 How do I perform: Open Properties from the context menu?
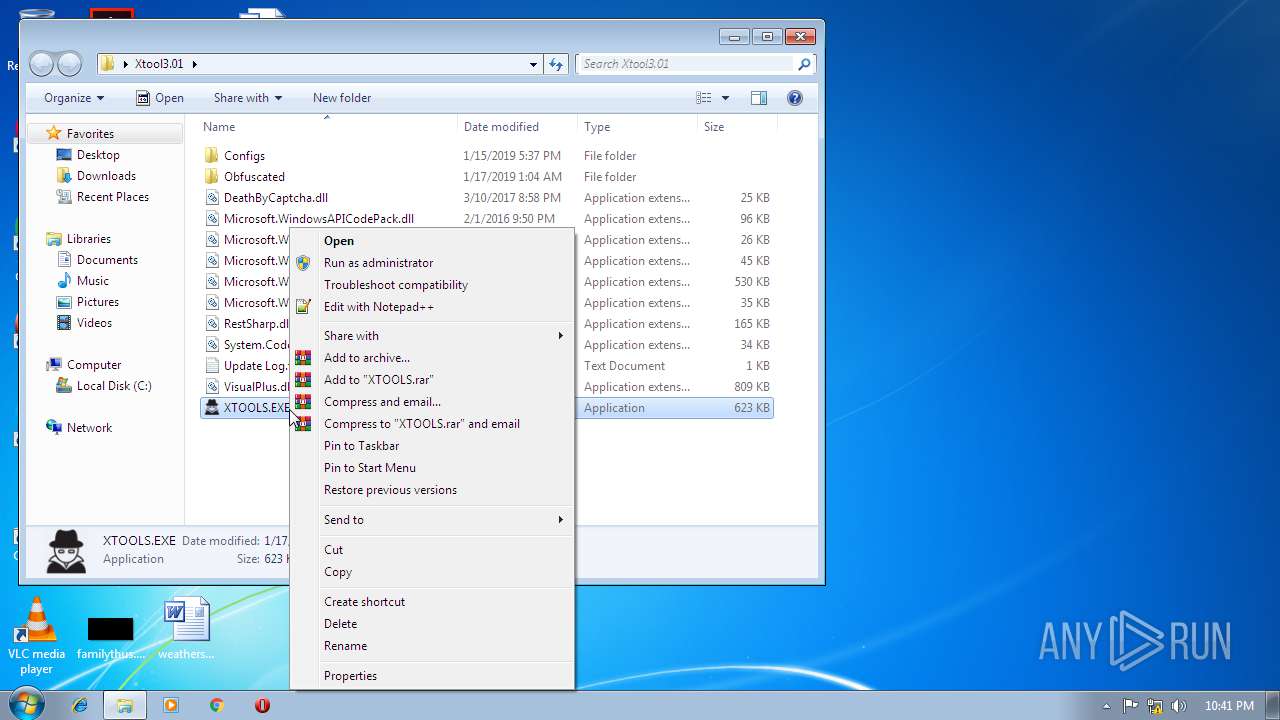[433, 676]
